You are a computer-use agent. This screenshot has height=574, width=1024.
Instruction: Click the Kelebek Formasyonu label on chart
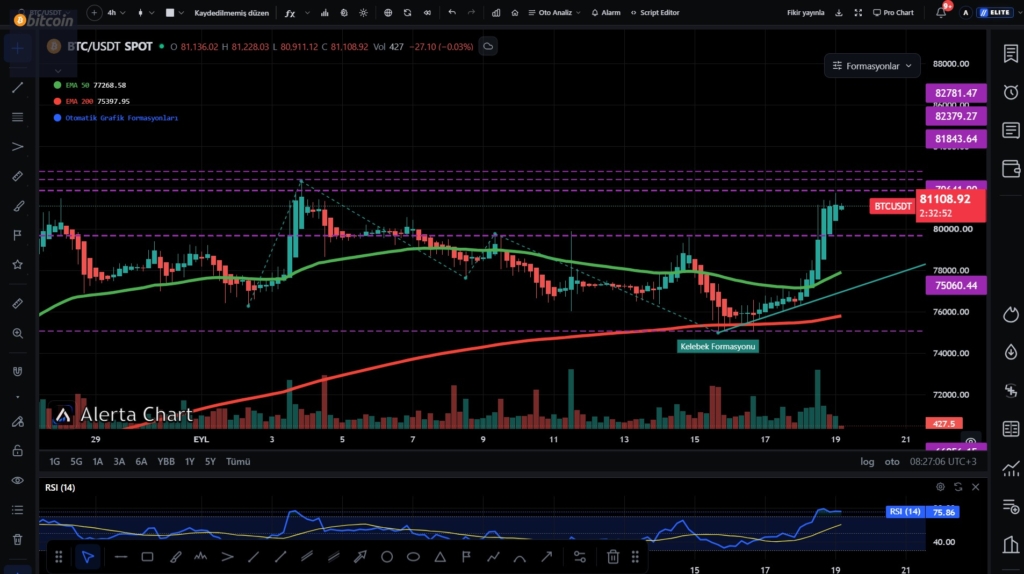tap(718, 346)
